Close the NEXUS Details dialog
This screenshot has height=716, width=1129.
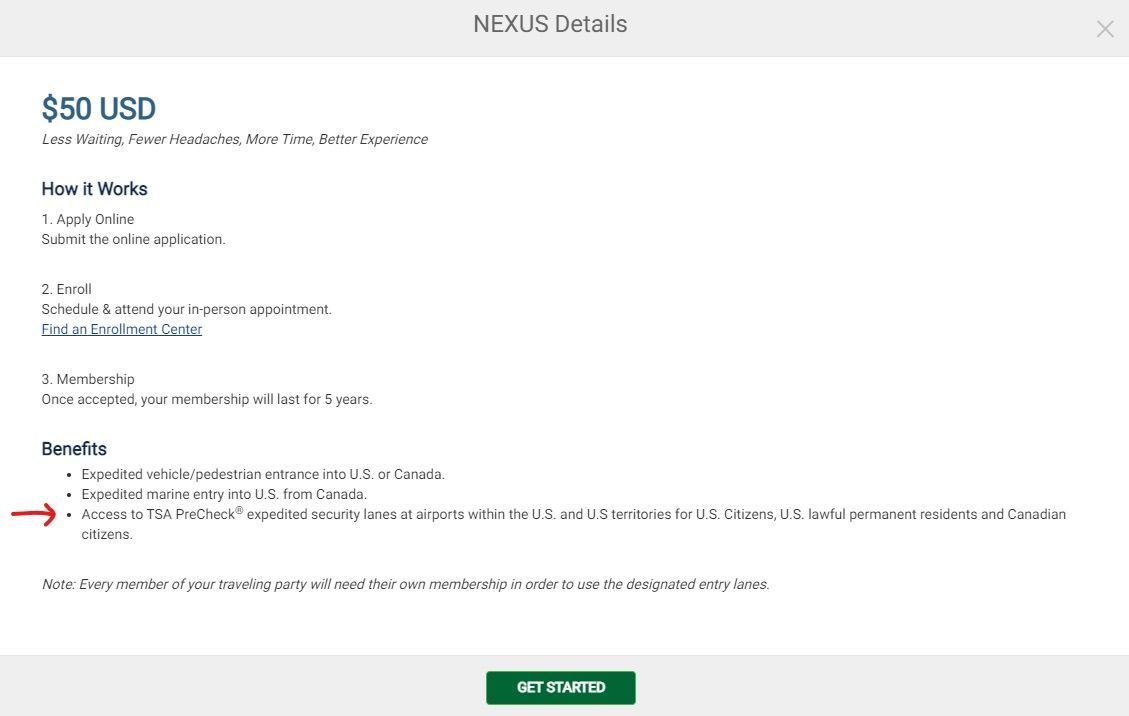click(1105, 29)
